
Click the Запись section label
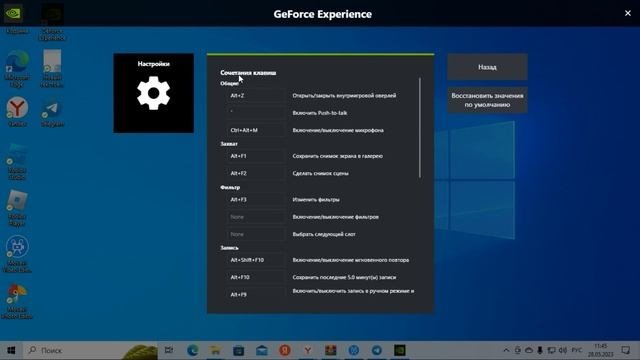(x=229, y=248)
